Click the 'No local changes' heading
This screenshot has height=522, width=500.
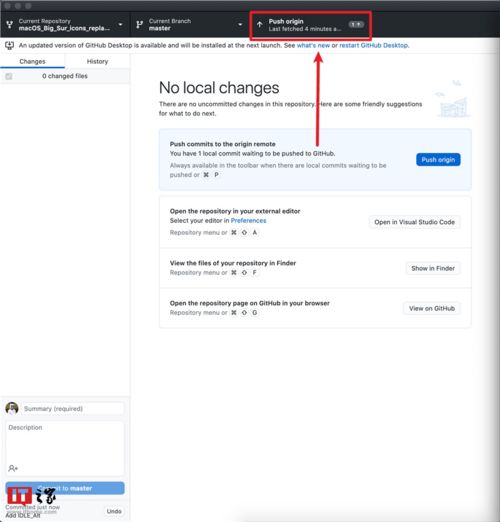pyautogui.click(x=219, y=88)
